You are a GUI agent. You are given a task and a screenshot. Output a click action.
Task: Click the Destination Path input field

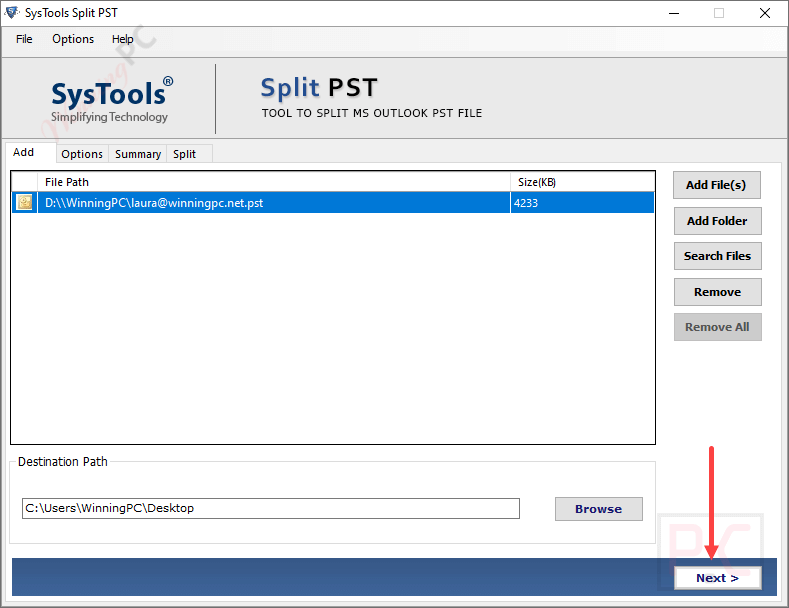point(271,508)
